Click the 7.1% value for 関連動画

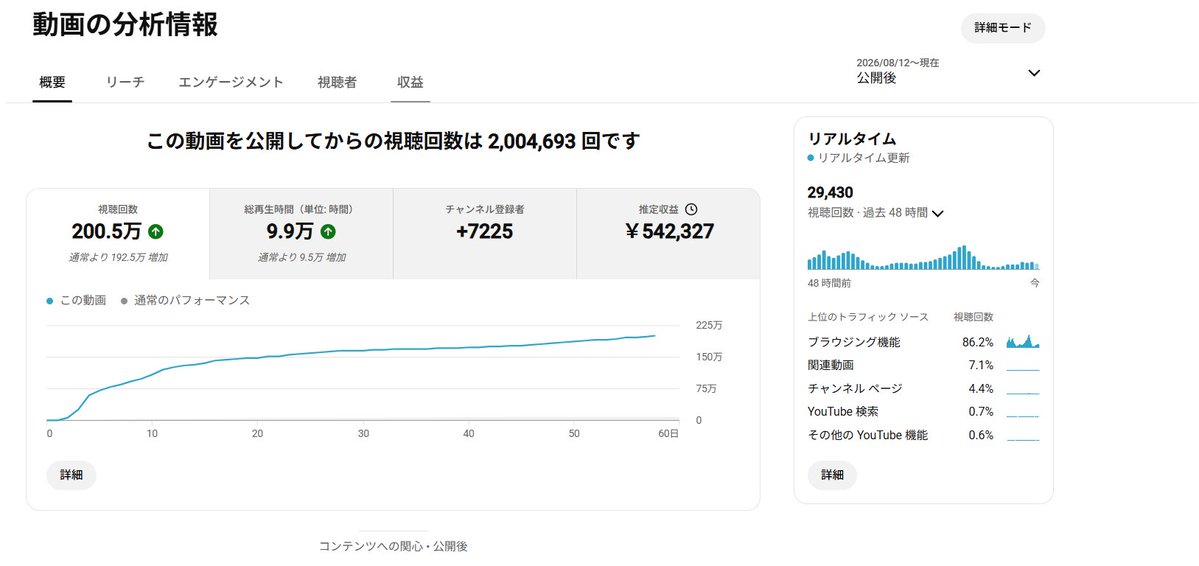pyautogui.click(x=981, y=365)
